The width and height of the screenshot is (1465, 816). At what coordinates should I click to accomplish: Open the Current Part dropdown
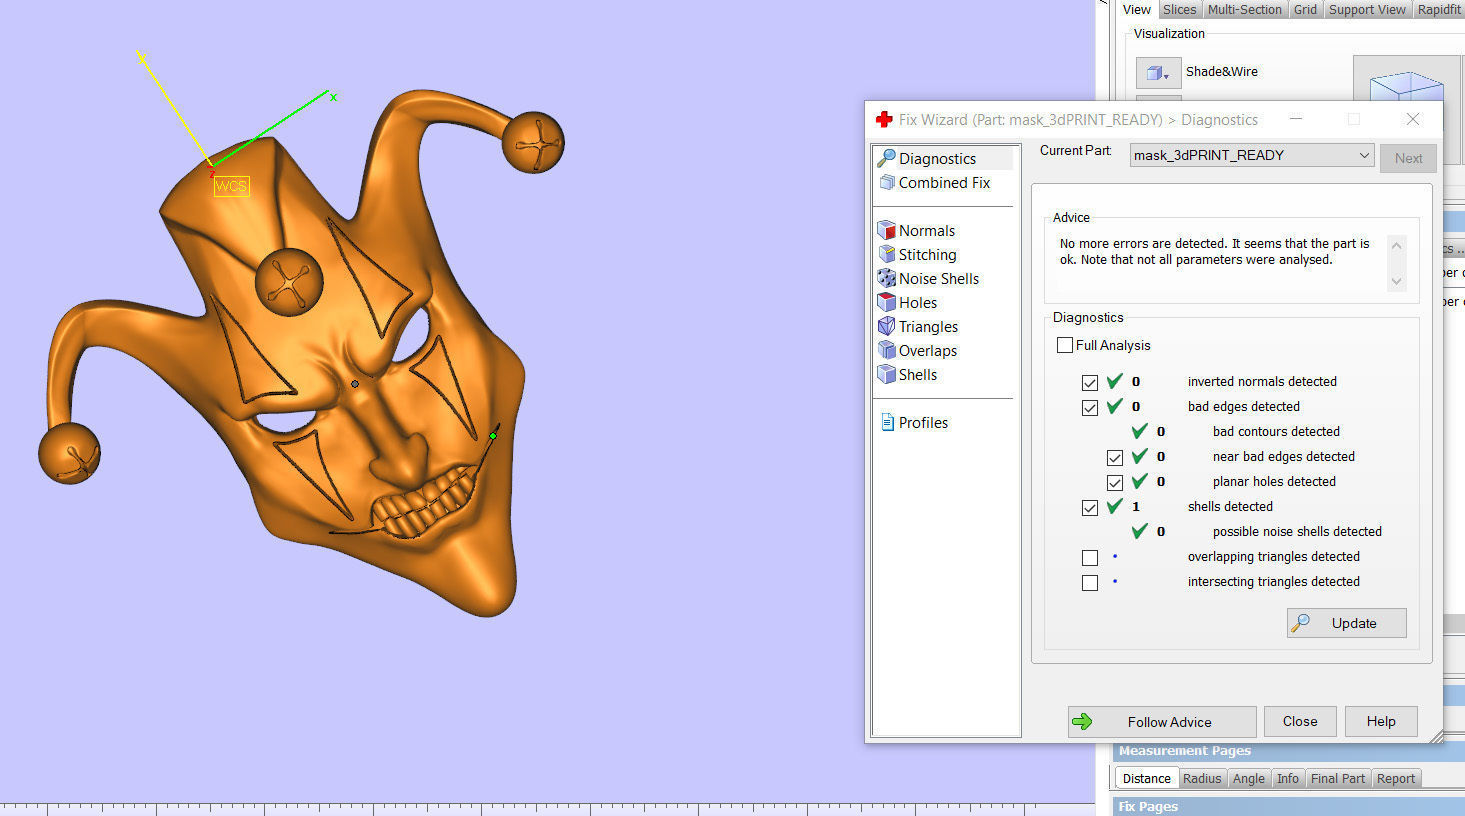pyautogui.click(x=1251, y=155)
